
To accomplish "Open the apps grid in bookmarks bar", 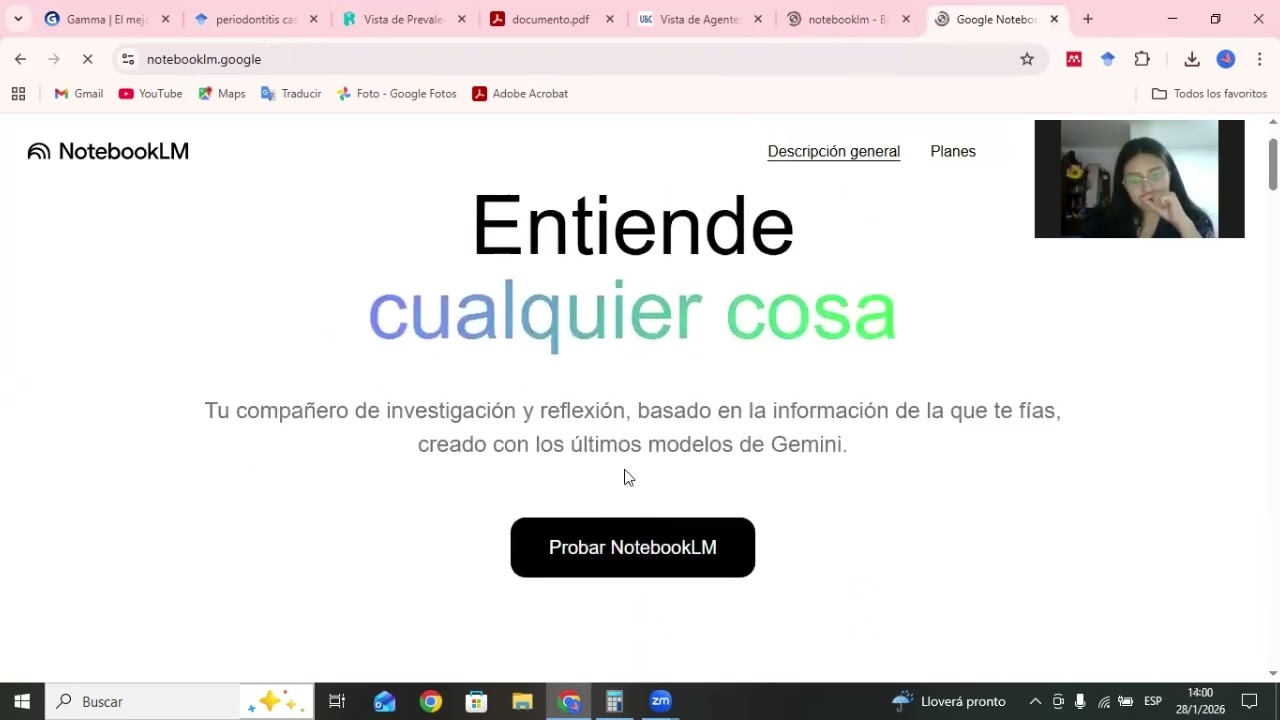I will pos(18,94).
